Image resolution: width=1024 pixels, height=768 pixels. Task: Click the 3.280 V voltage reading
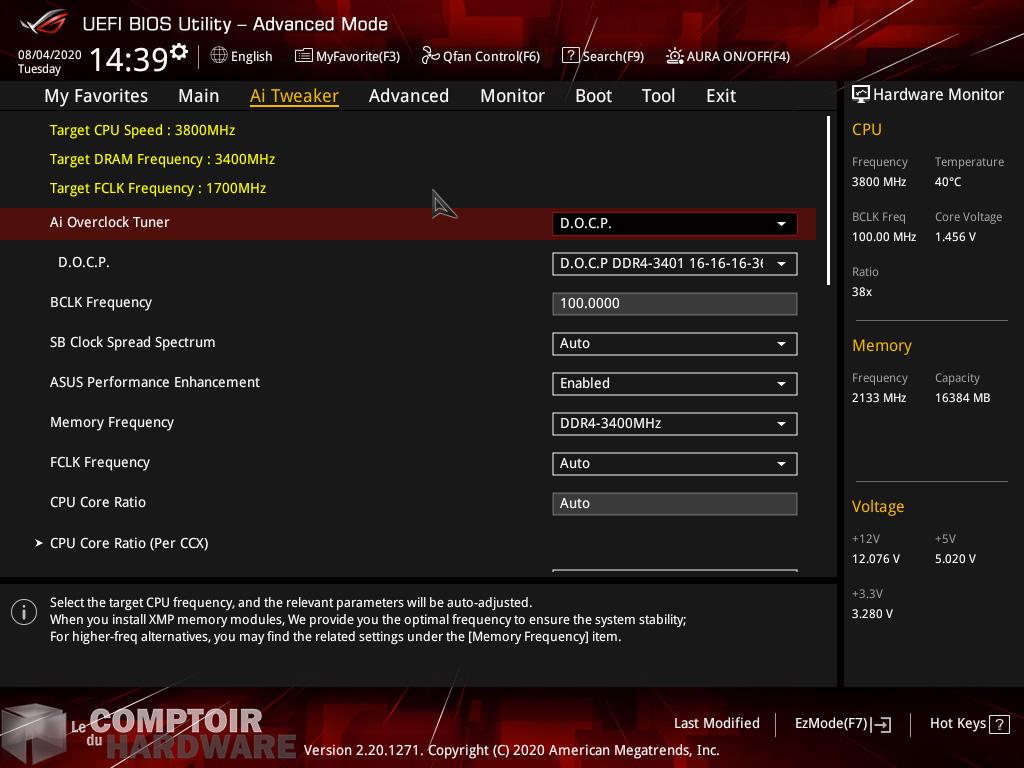[x=872, y=614]
